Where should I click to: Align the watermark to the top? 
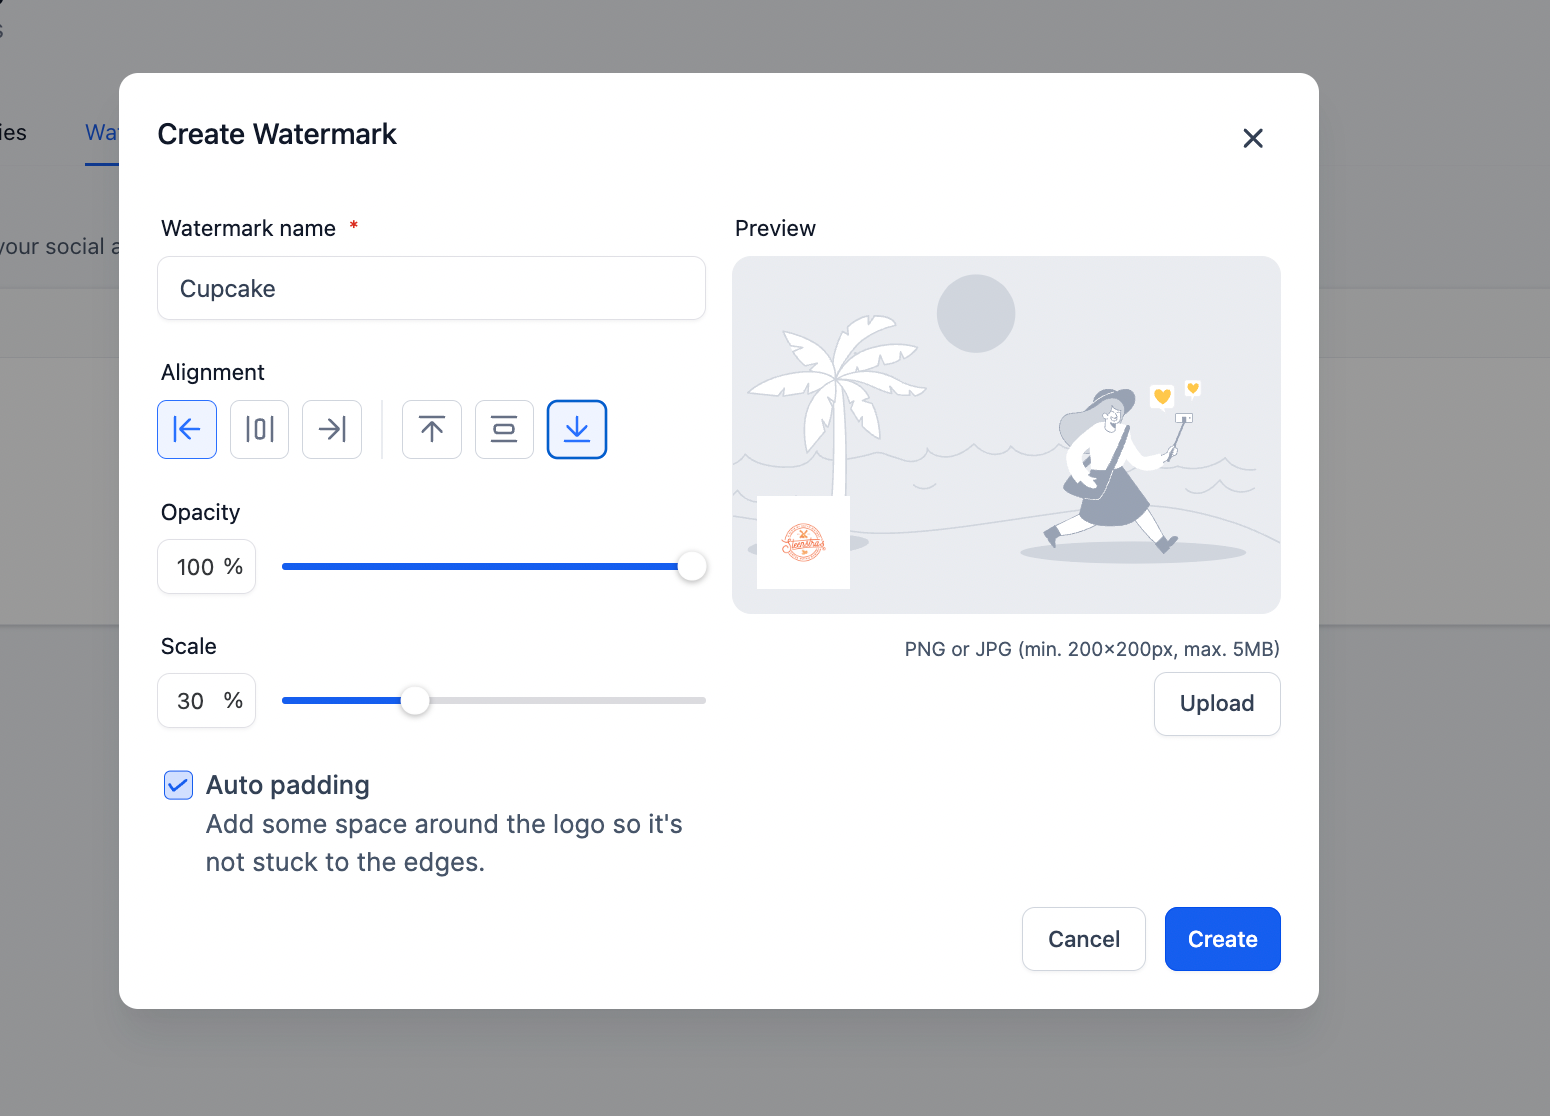(431, 429)
